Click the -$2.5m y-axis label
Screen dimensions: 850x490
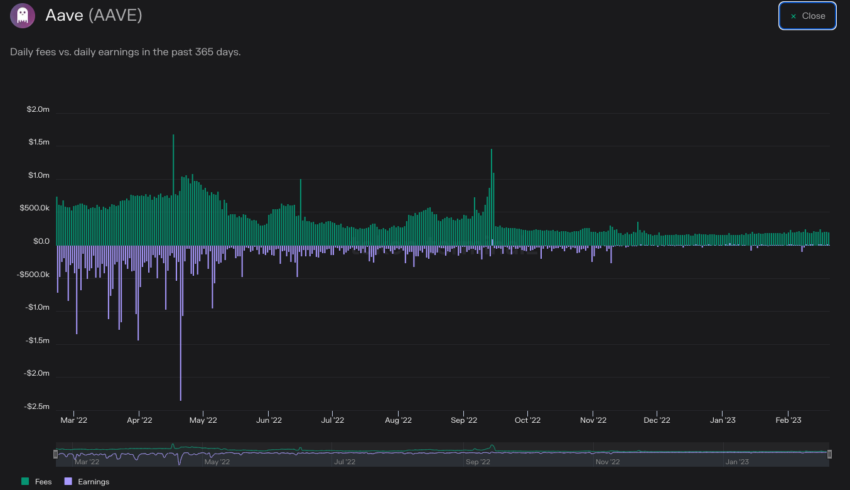36,407
